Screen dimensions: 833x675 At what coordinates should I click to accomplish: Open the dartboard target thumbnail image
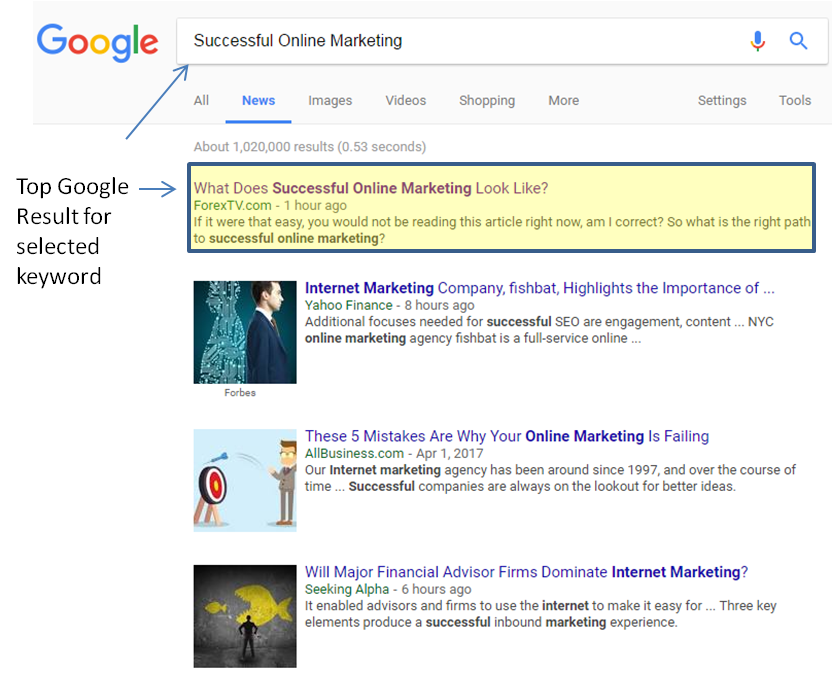245,481
